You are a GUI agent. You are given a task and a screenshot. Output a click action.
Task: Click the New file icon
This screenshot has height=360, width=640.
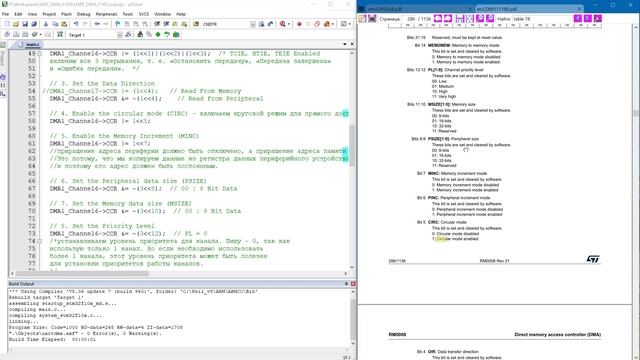[x=7, y=24]
